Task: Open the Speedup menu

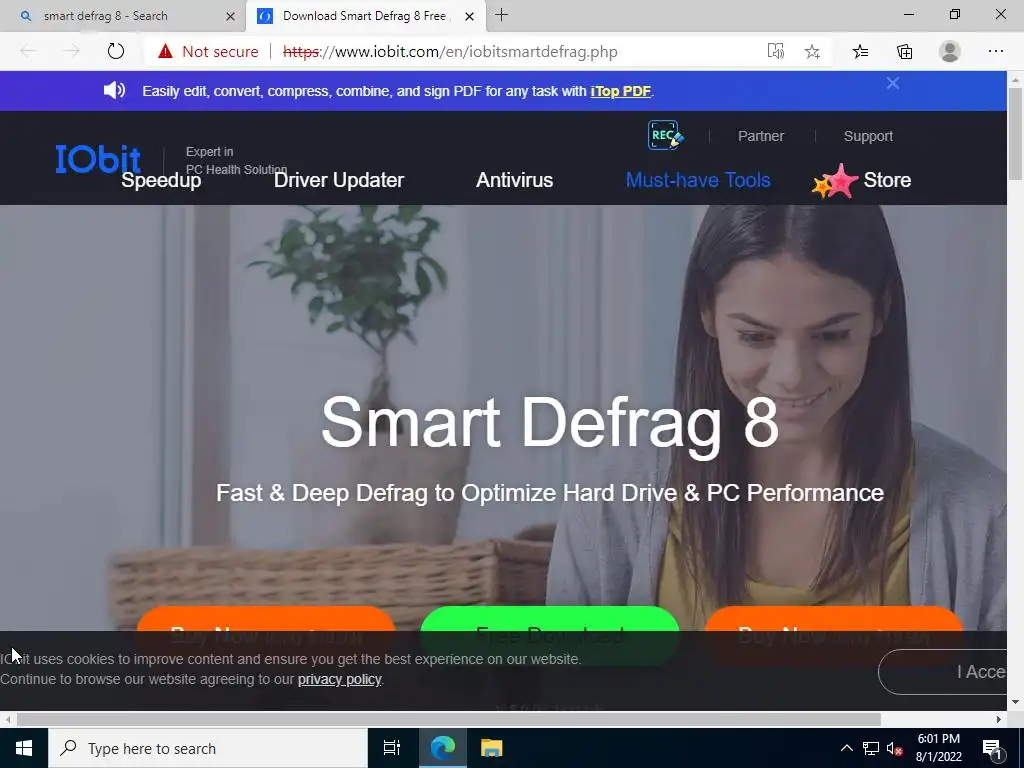Action: click(161, 180)
